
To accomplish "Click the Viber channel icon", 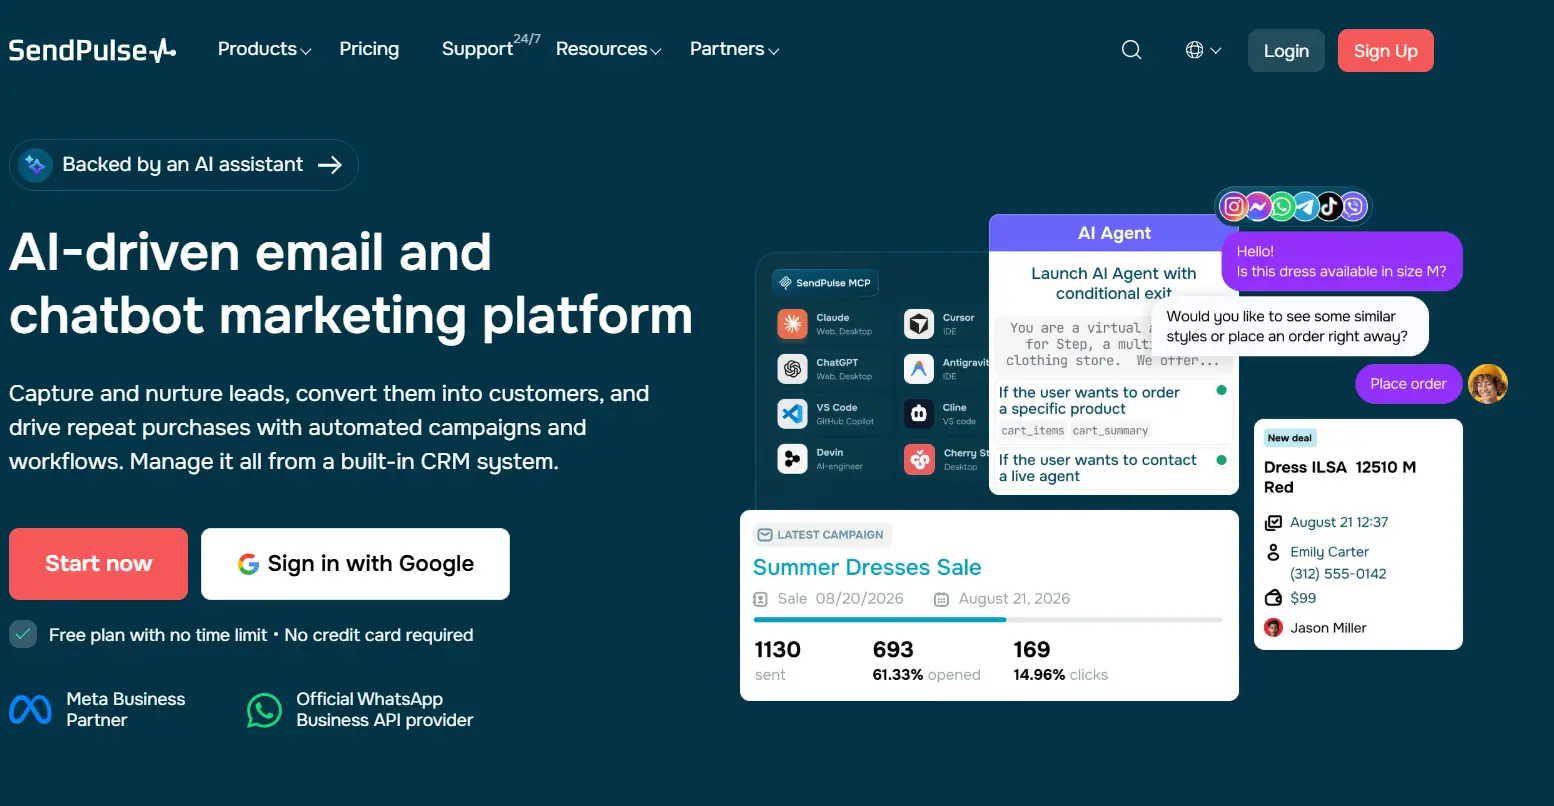I will pos(1354,207).
